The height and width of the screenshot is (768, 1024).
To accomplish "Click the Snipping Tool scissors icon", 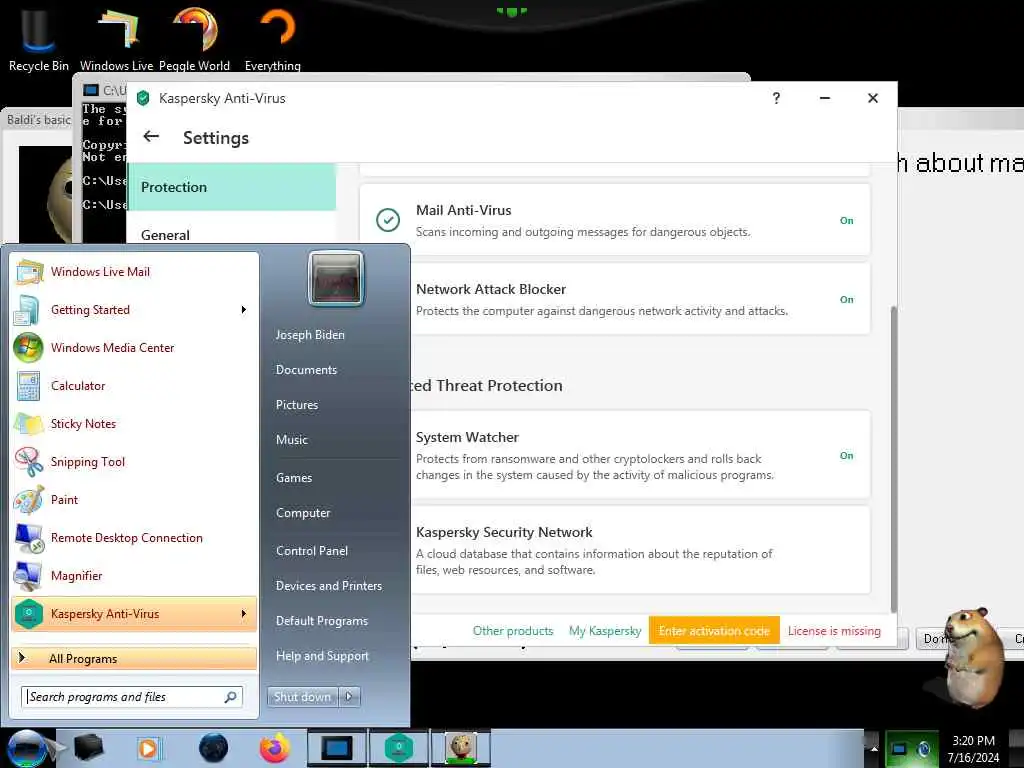I will point(29,462).
